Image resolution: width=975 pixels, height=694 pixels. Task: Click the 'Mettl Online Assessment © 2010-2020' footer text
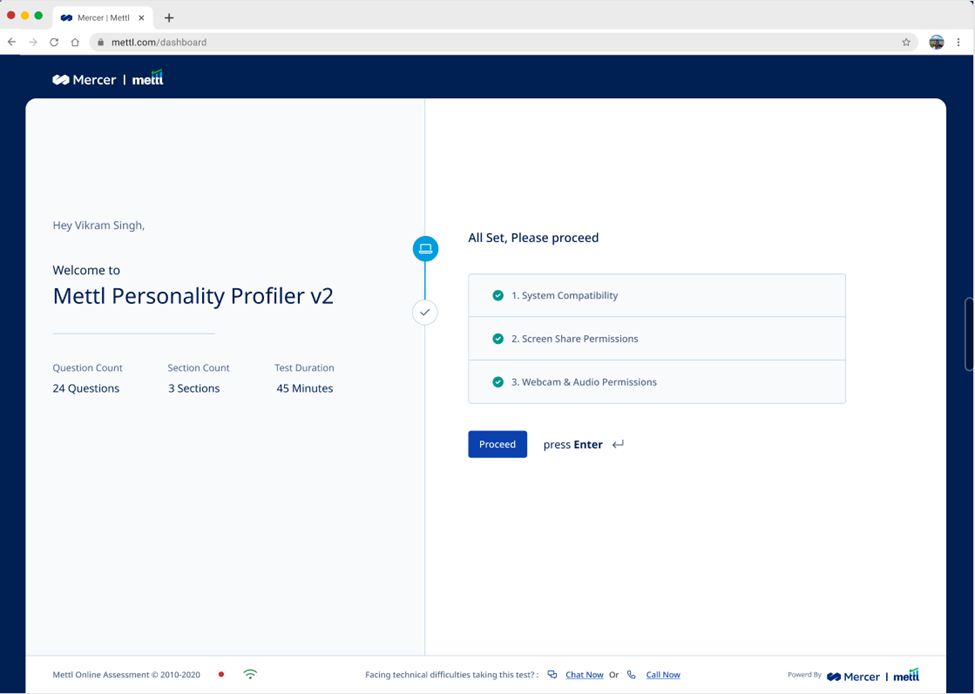[126, 675]
